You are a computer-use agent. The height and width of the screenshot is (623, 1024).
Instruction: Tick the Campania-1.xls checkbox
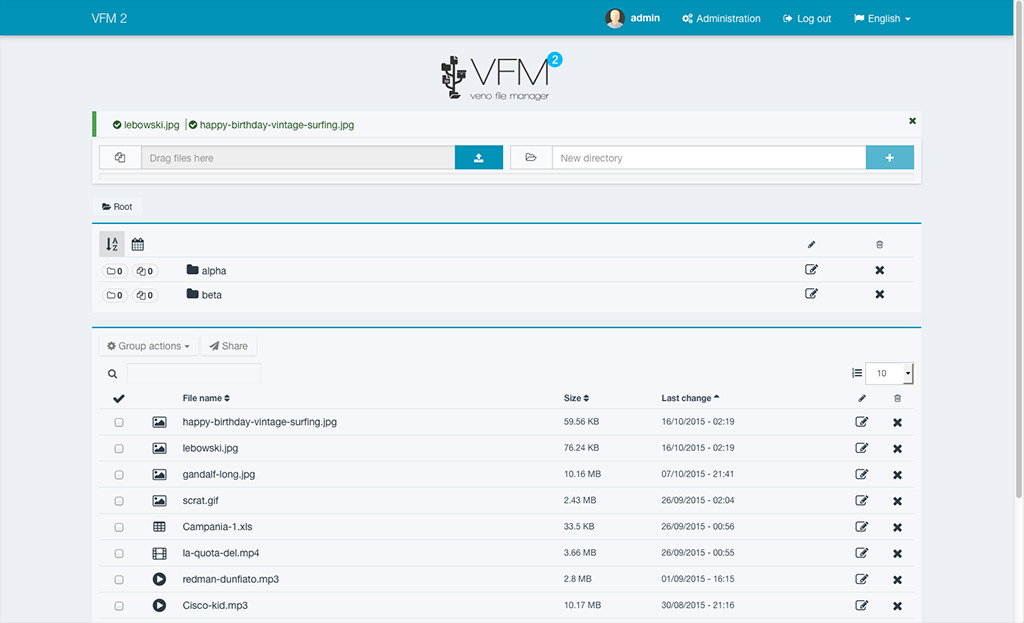pyautogui.click(x=119, y=527)
